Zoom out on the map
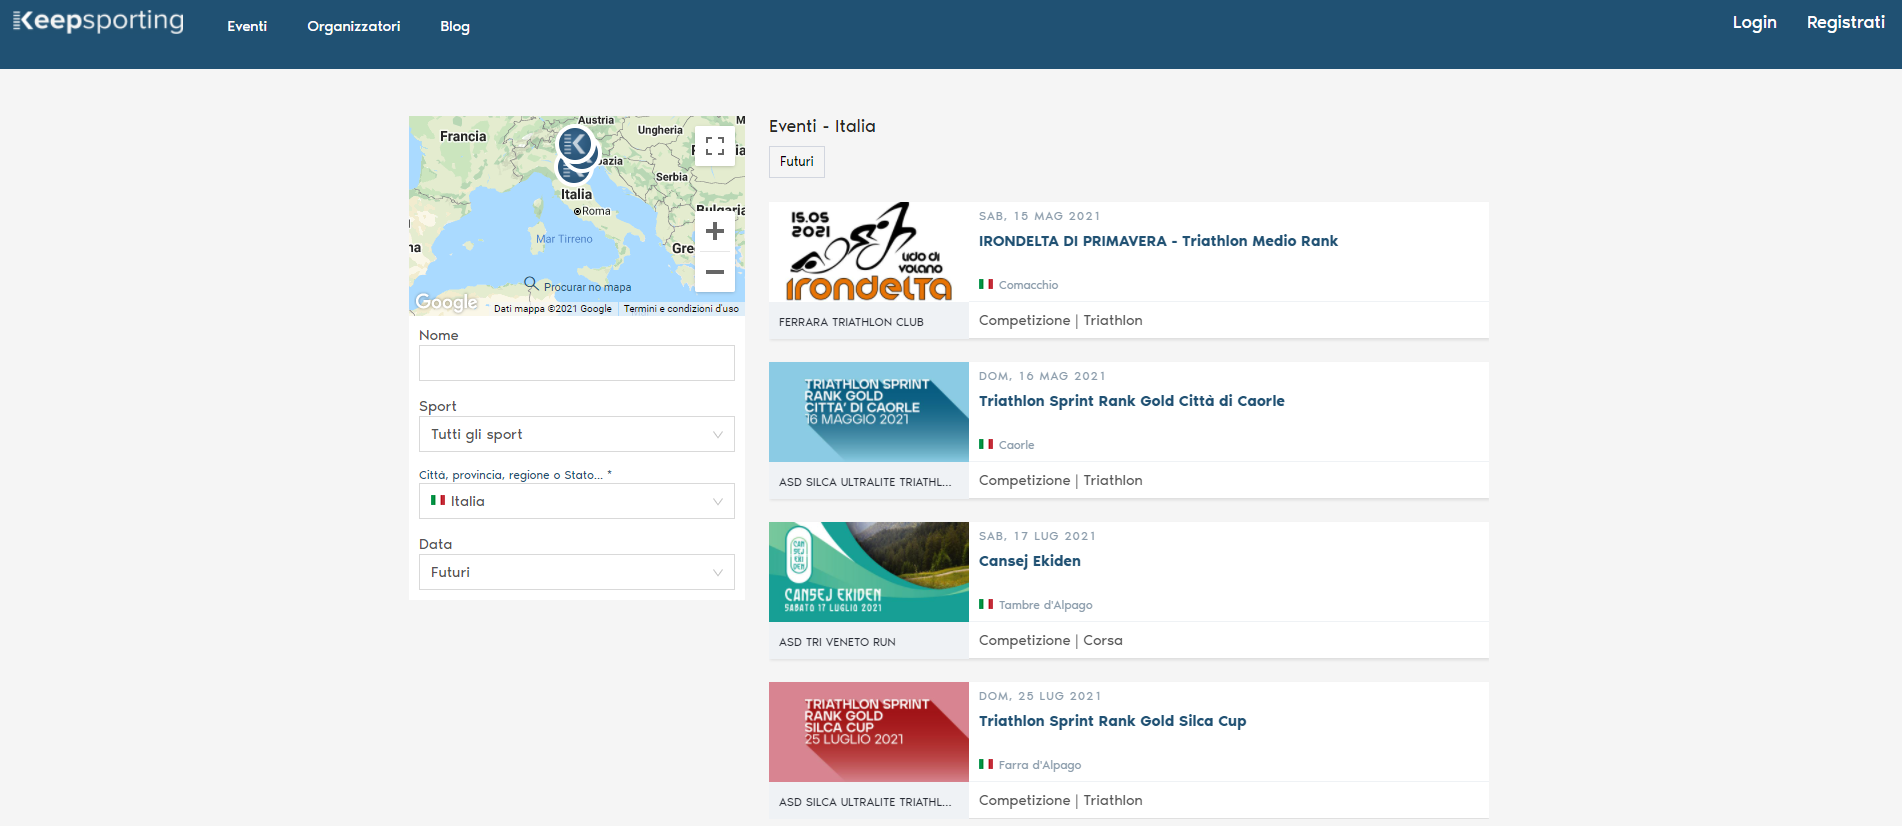 tap(714, 272)
